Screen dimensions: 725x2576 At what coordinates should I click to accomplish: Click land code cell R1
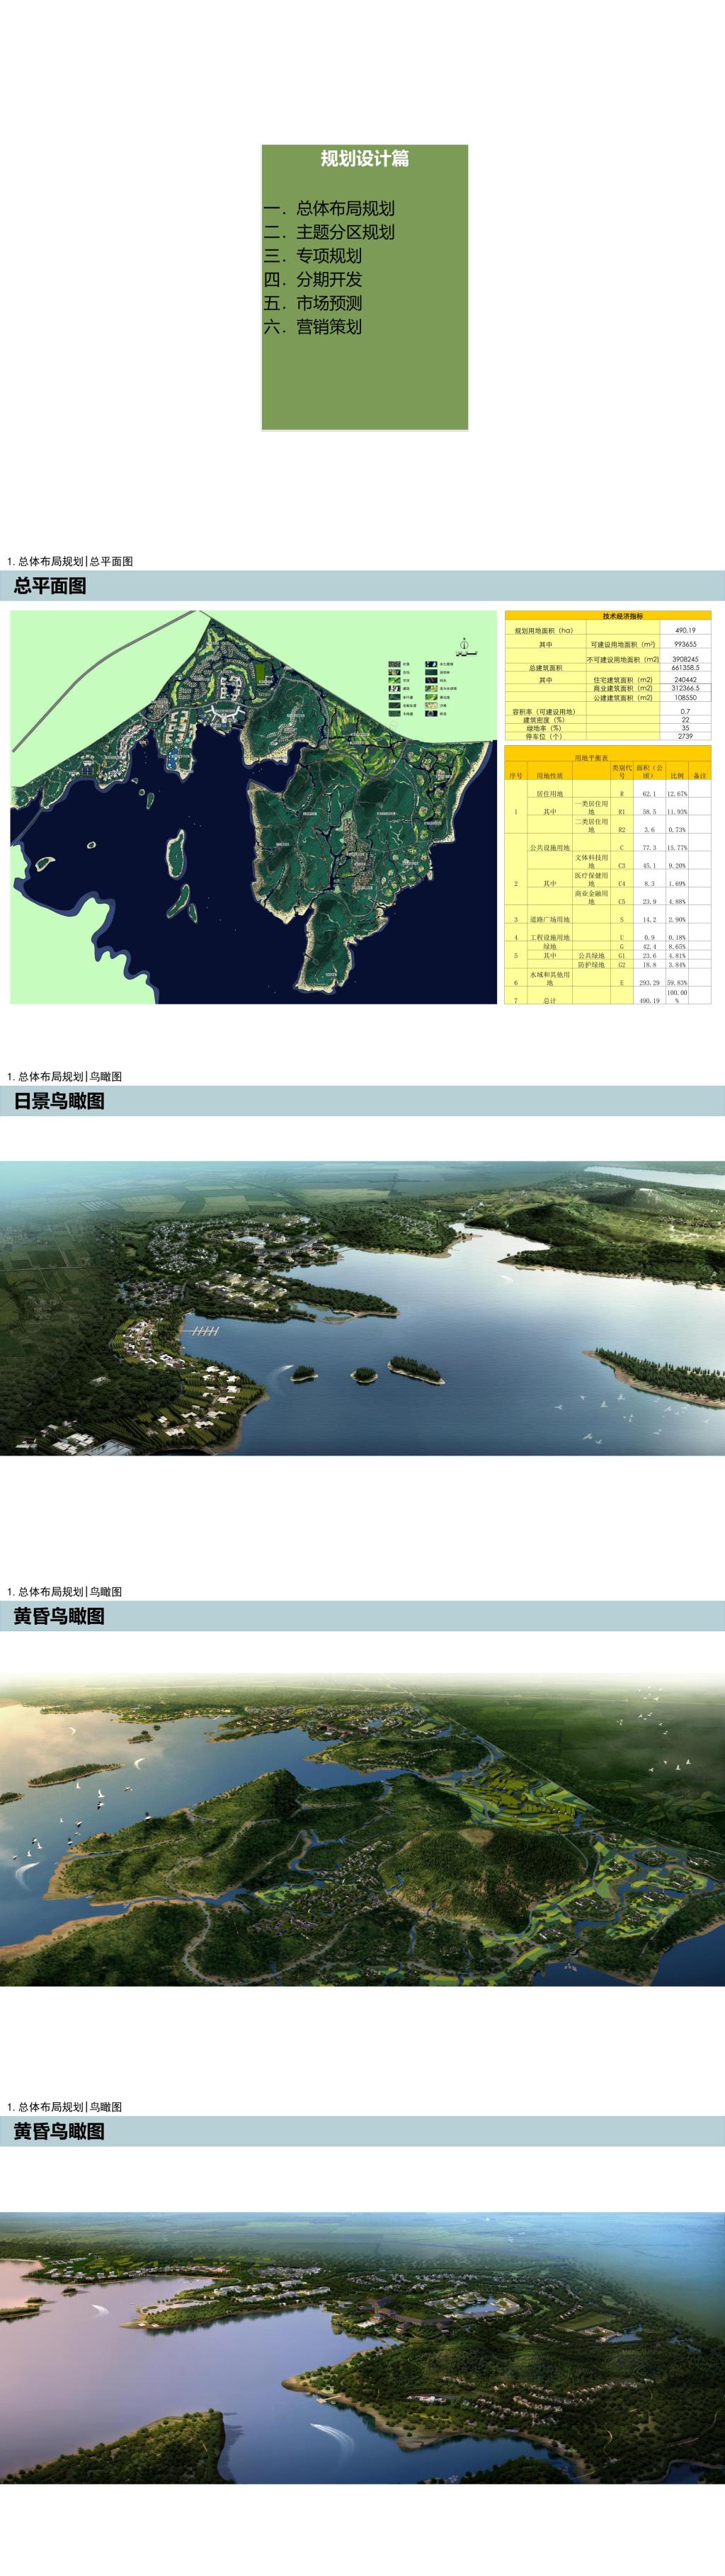pyautogui.click(x=622, y=812)
